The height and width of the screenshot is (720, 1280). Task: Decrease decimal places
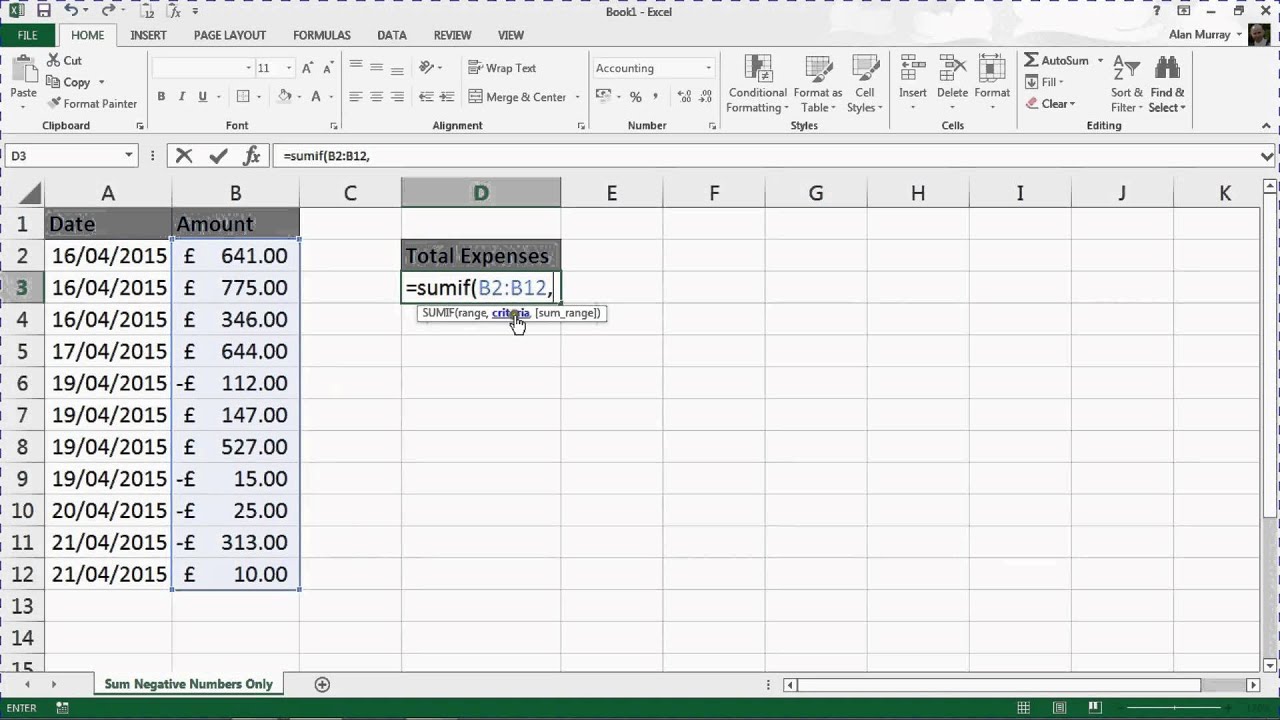click(x=703, y=97)
